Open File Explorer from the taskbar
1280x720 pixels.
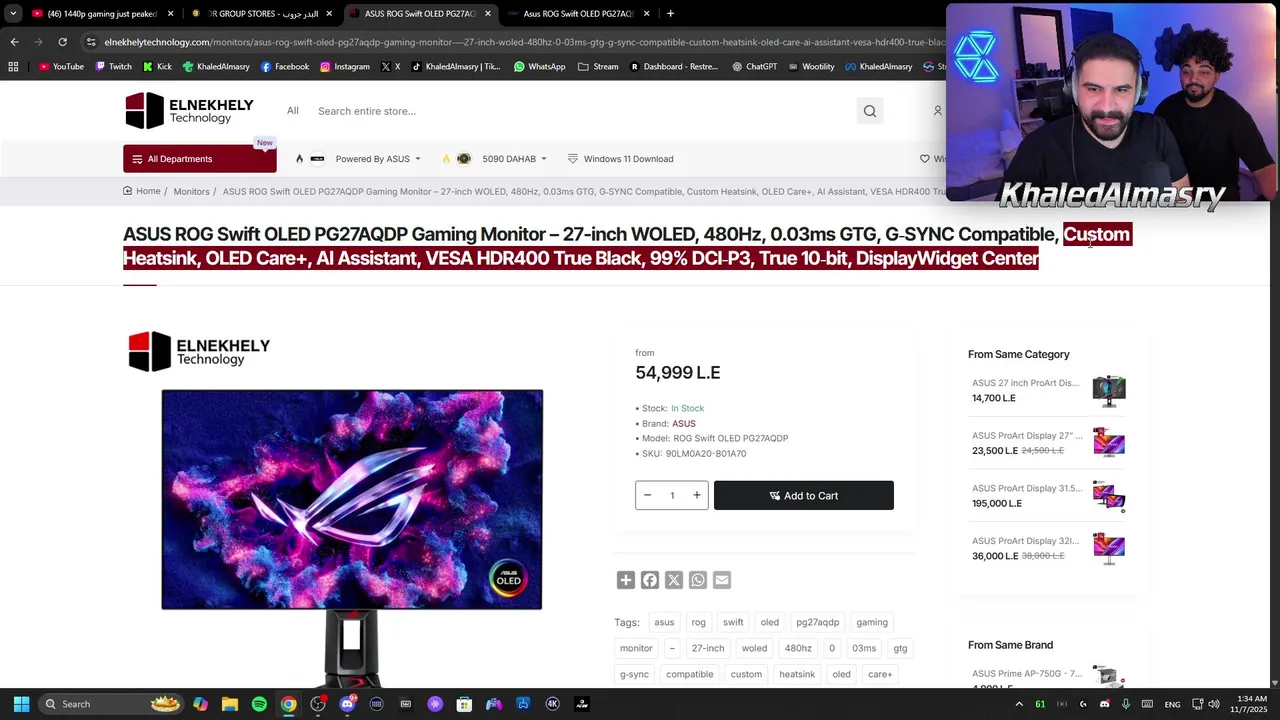tap(230, 704)
